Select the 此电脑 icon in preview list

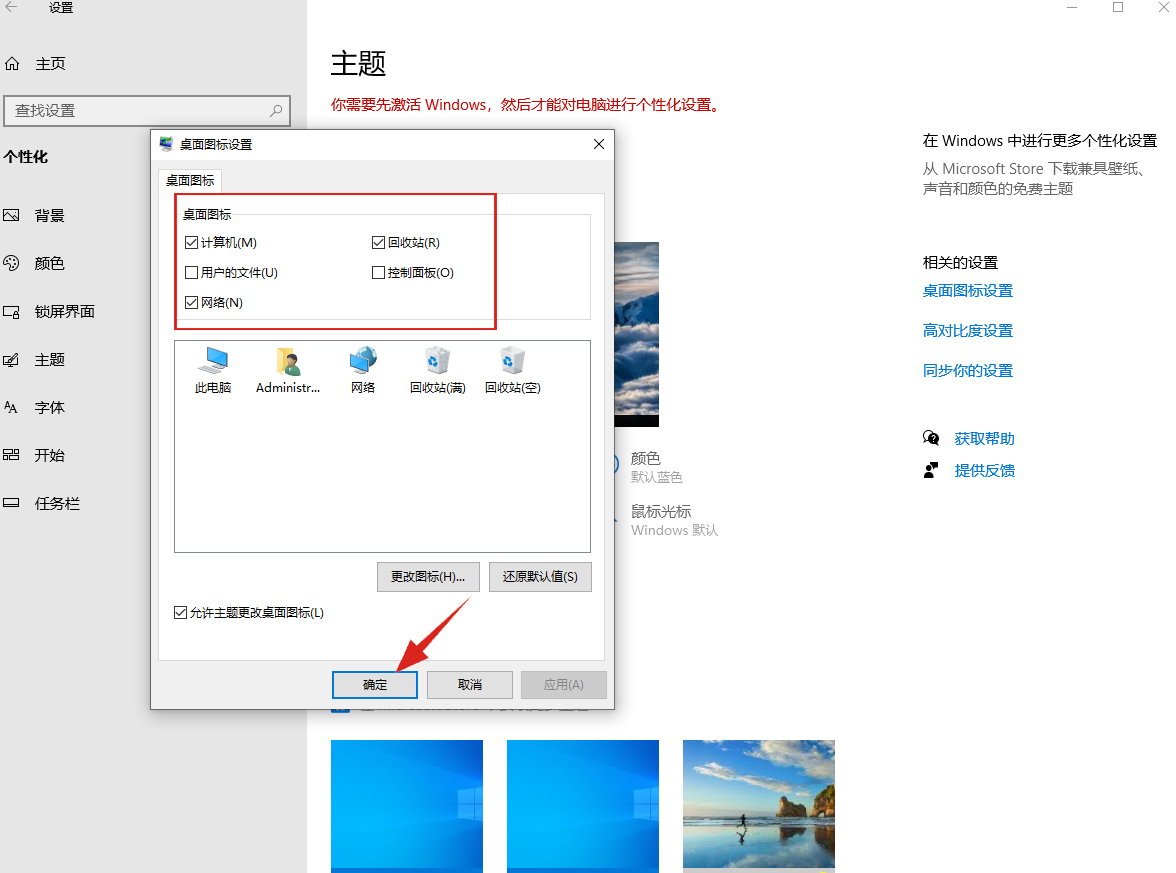point(213,370)
